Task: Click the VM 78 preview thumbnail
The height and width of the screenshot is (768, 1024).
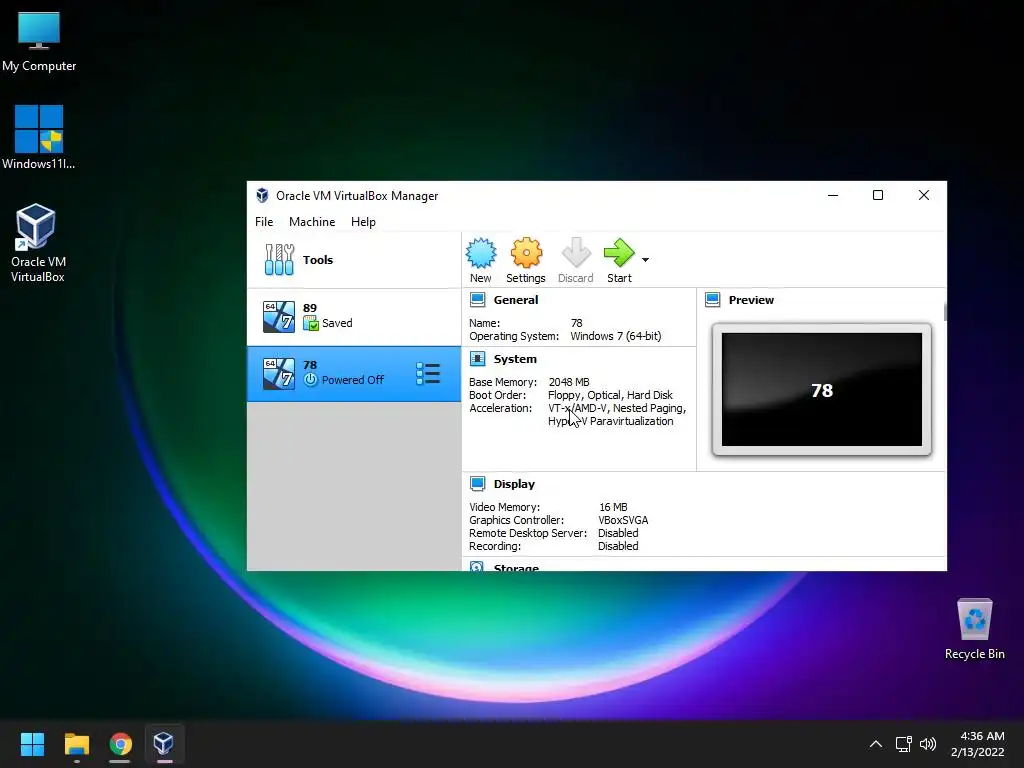Action: coord(822,390)
